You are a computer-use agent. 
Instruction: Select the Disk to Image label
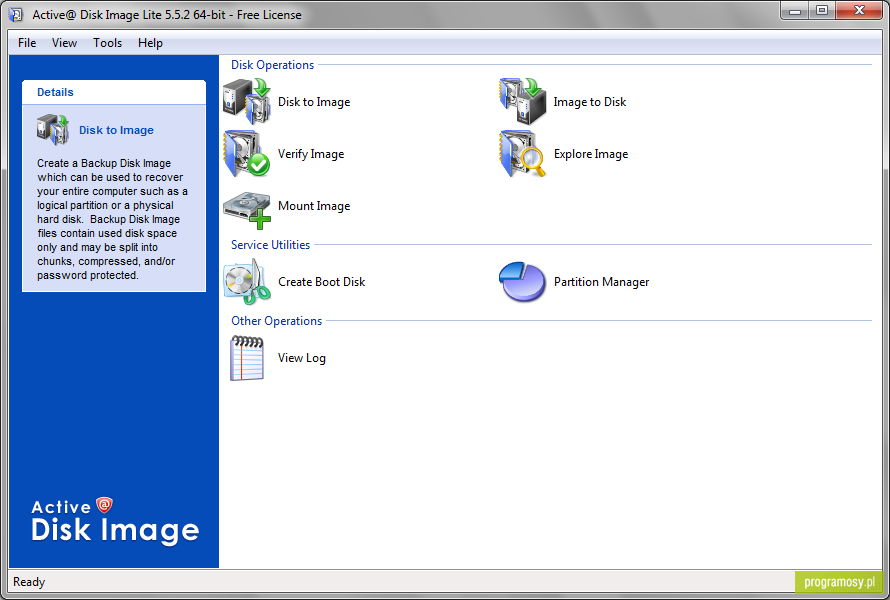click(x=314, y=102)
